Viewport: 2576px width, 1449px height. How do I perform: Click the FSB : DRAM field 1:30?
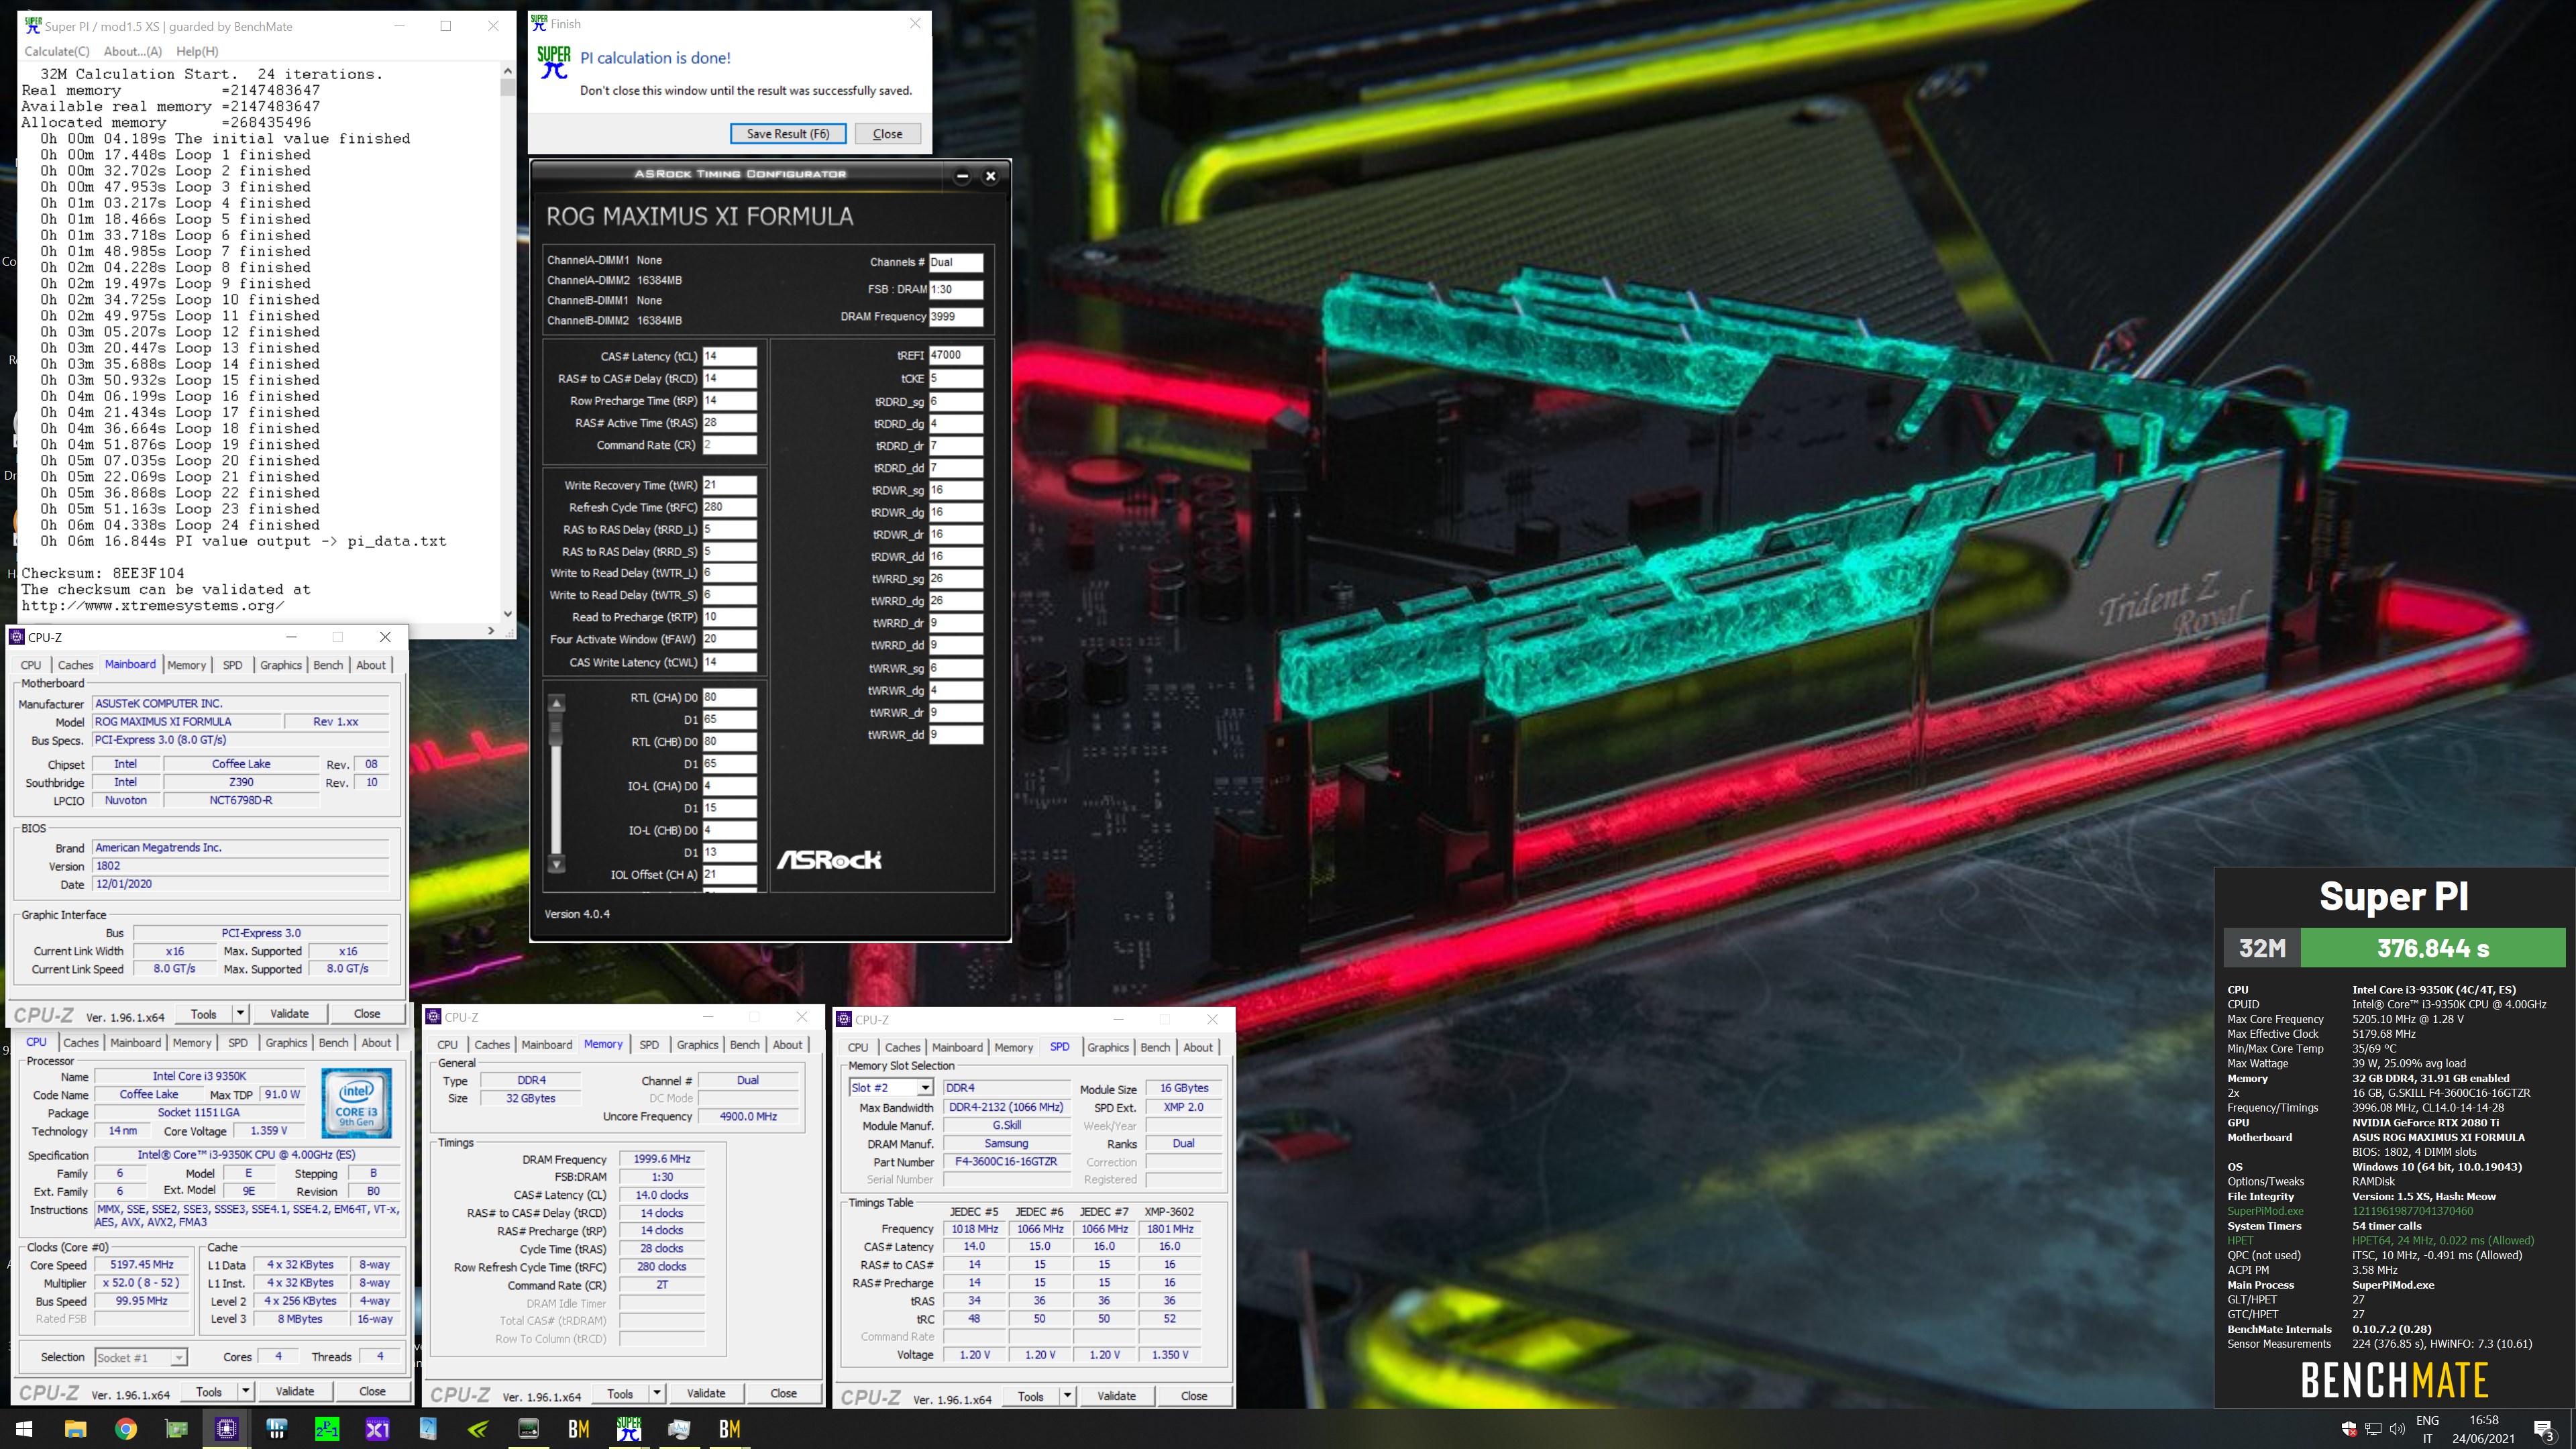pos(956,289)
